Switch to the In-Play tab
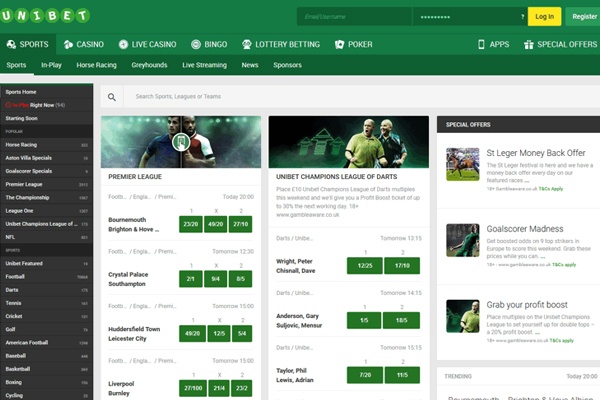This screenshot has height=400, width=600. (51, 65)
